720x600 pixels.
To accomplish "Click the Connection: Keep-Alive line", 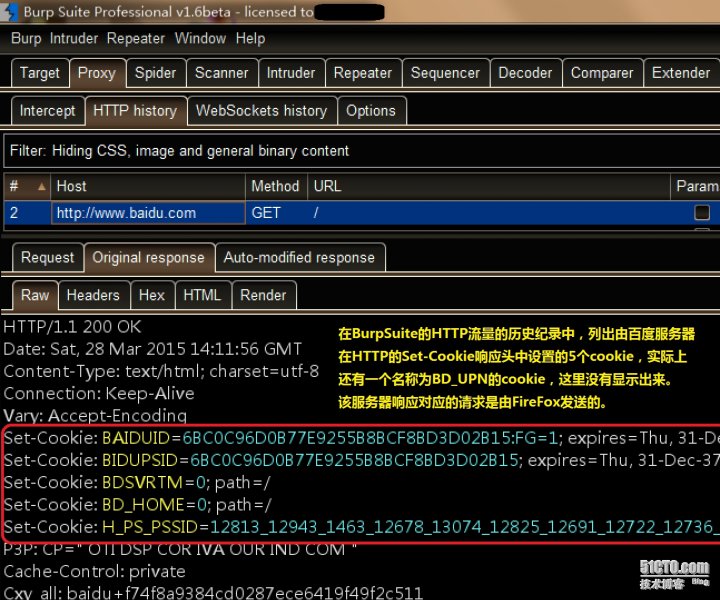I will click(99, 393).
